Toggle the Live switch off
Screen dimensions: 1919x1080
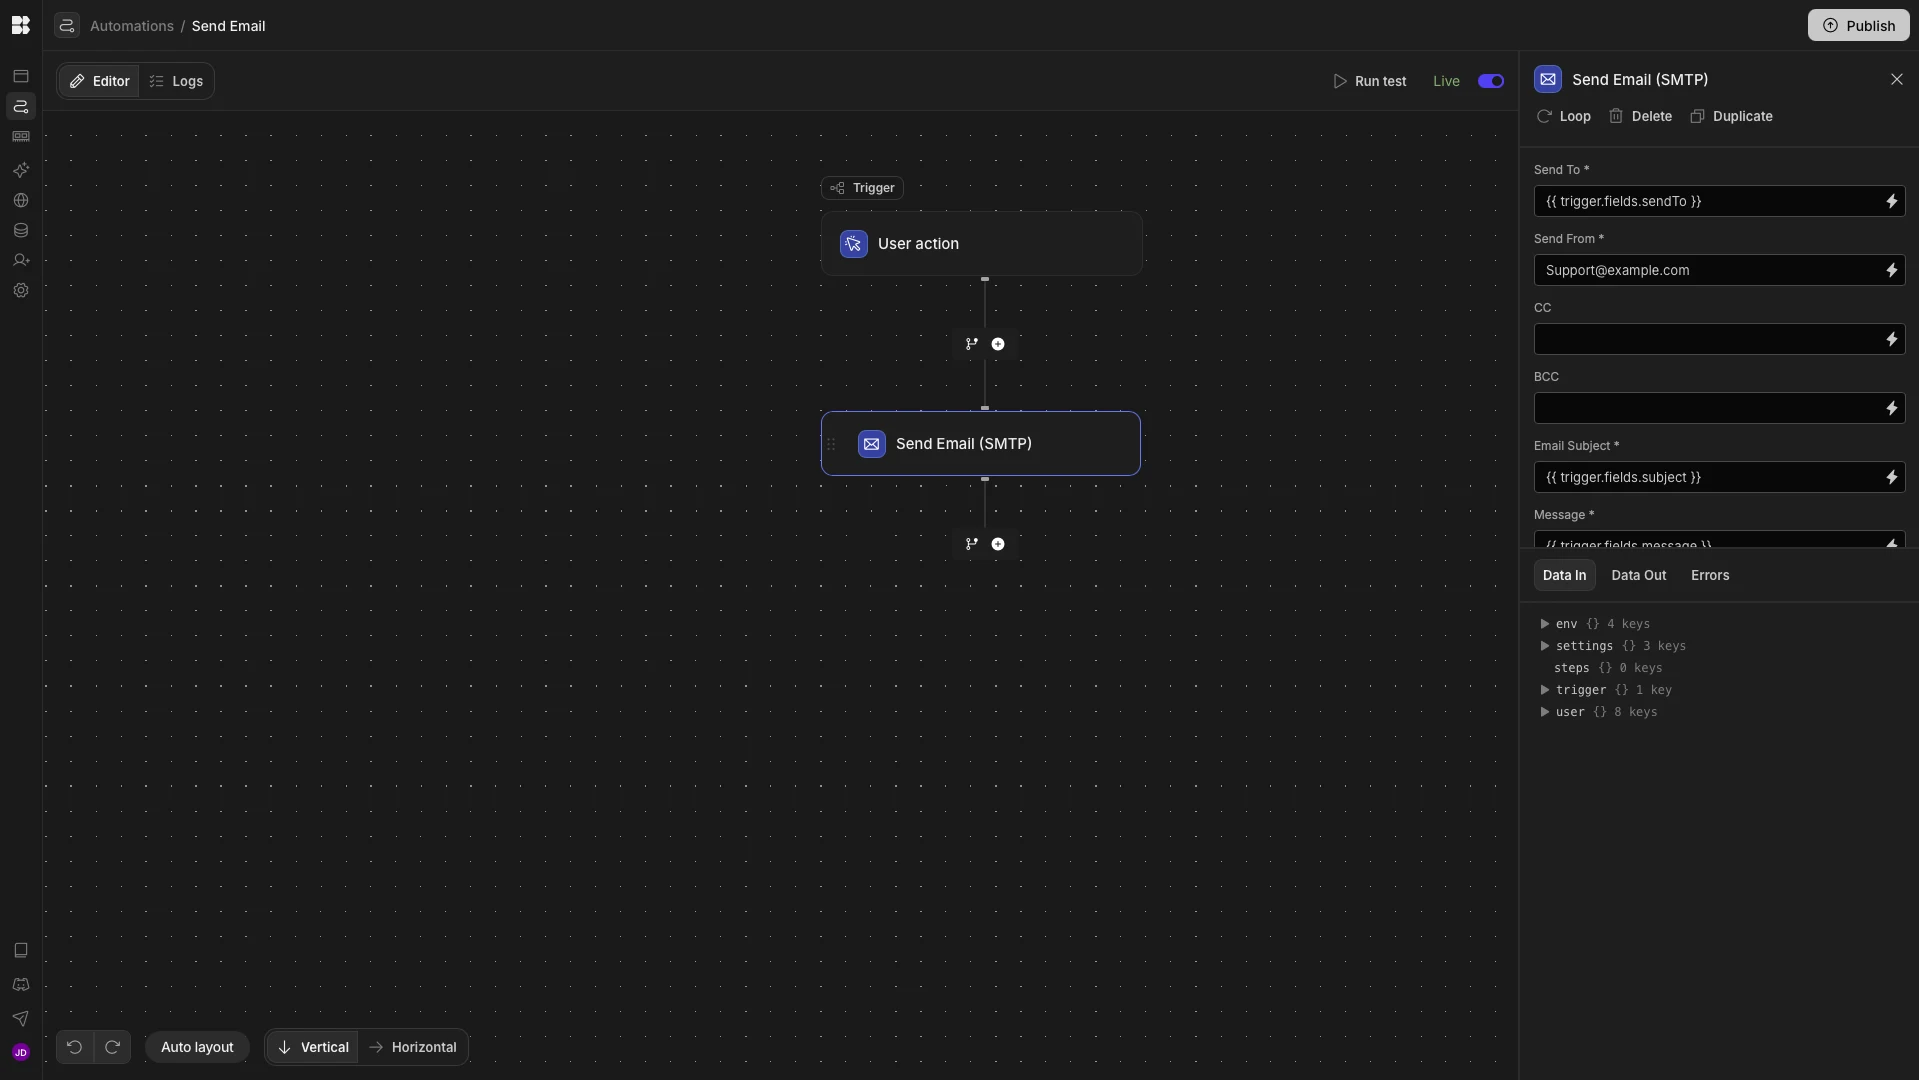1489,81
